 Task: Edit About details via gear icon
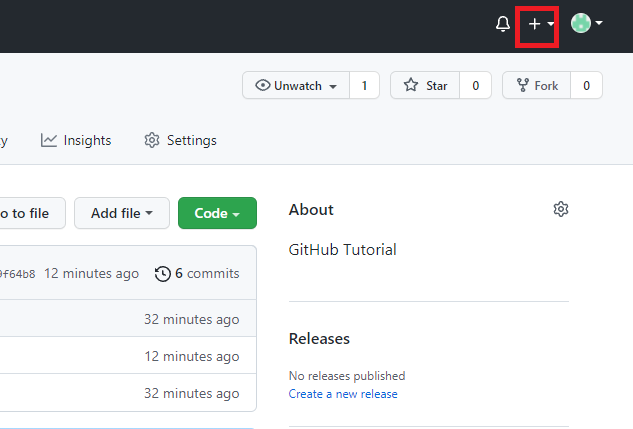561,209
